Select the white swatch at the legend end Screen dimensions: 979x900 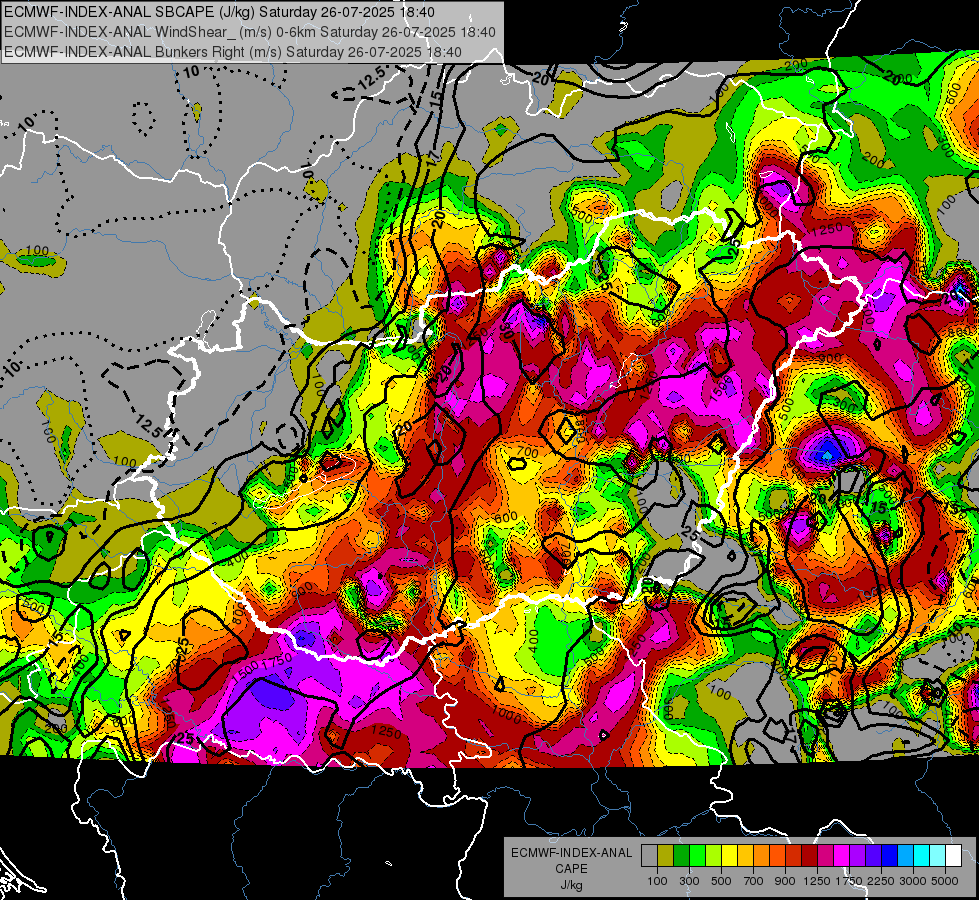(953, 855)
